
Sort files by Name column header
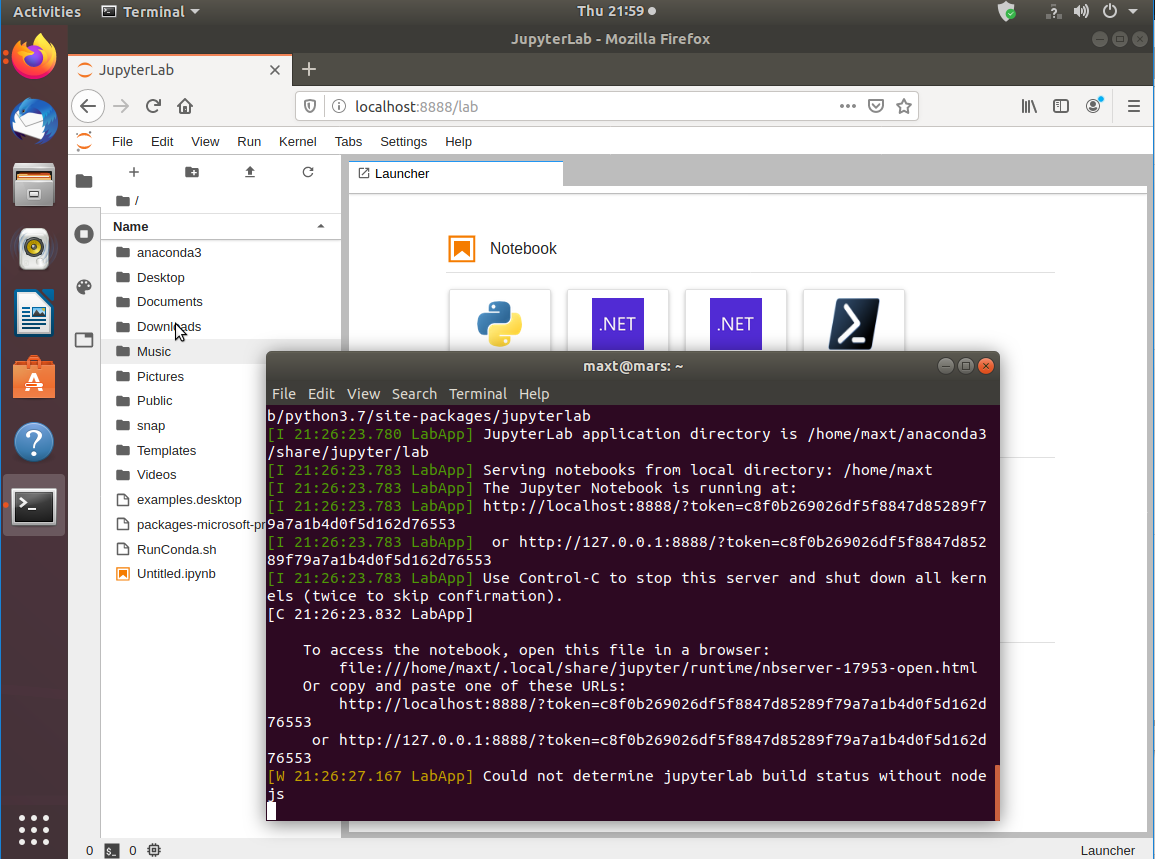pyautogui.click(x=220, y=226)
